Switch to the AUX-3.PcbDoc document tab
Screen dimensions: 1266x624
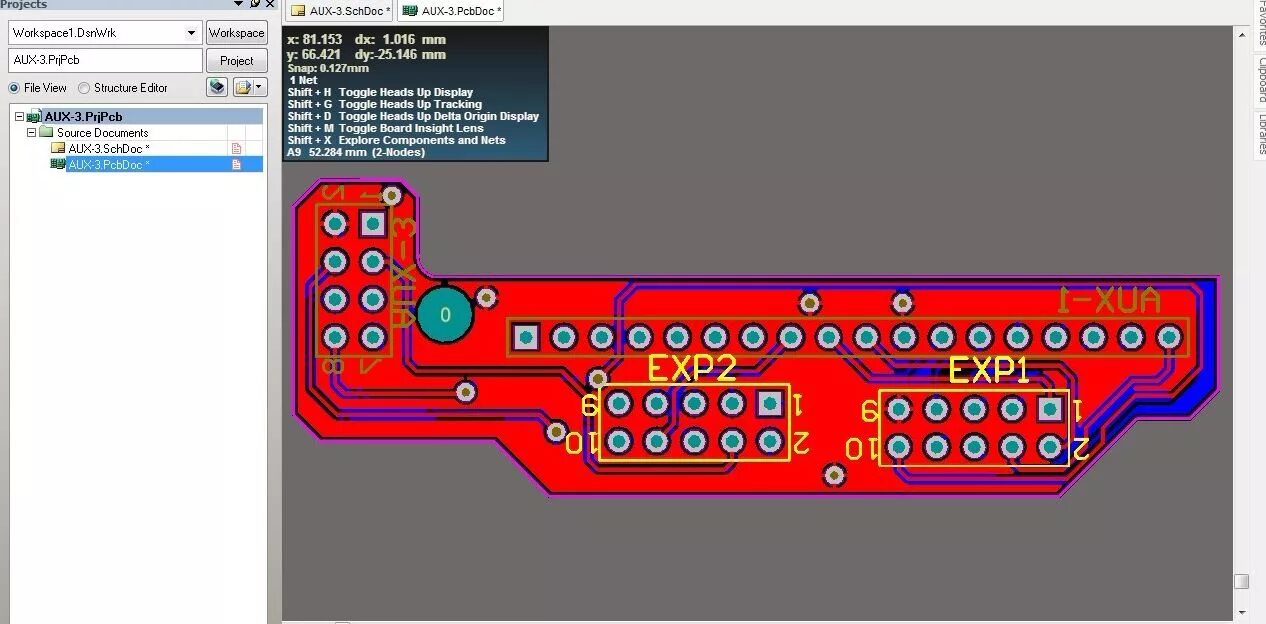[451, 11]
